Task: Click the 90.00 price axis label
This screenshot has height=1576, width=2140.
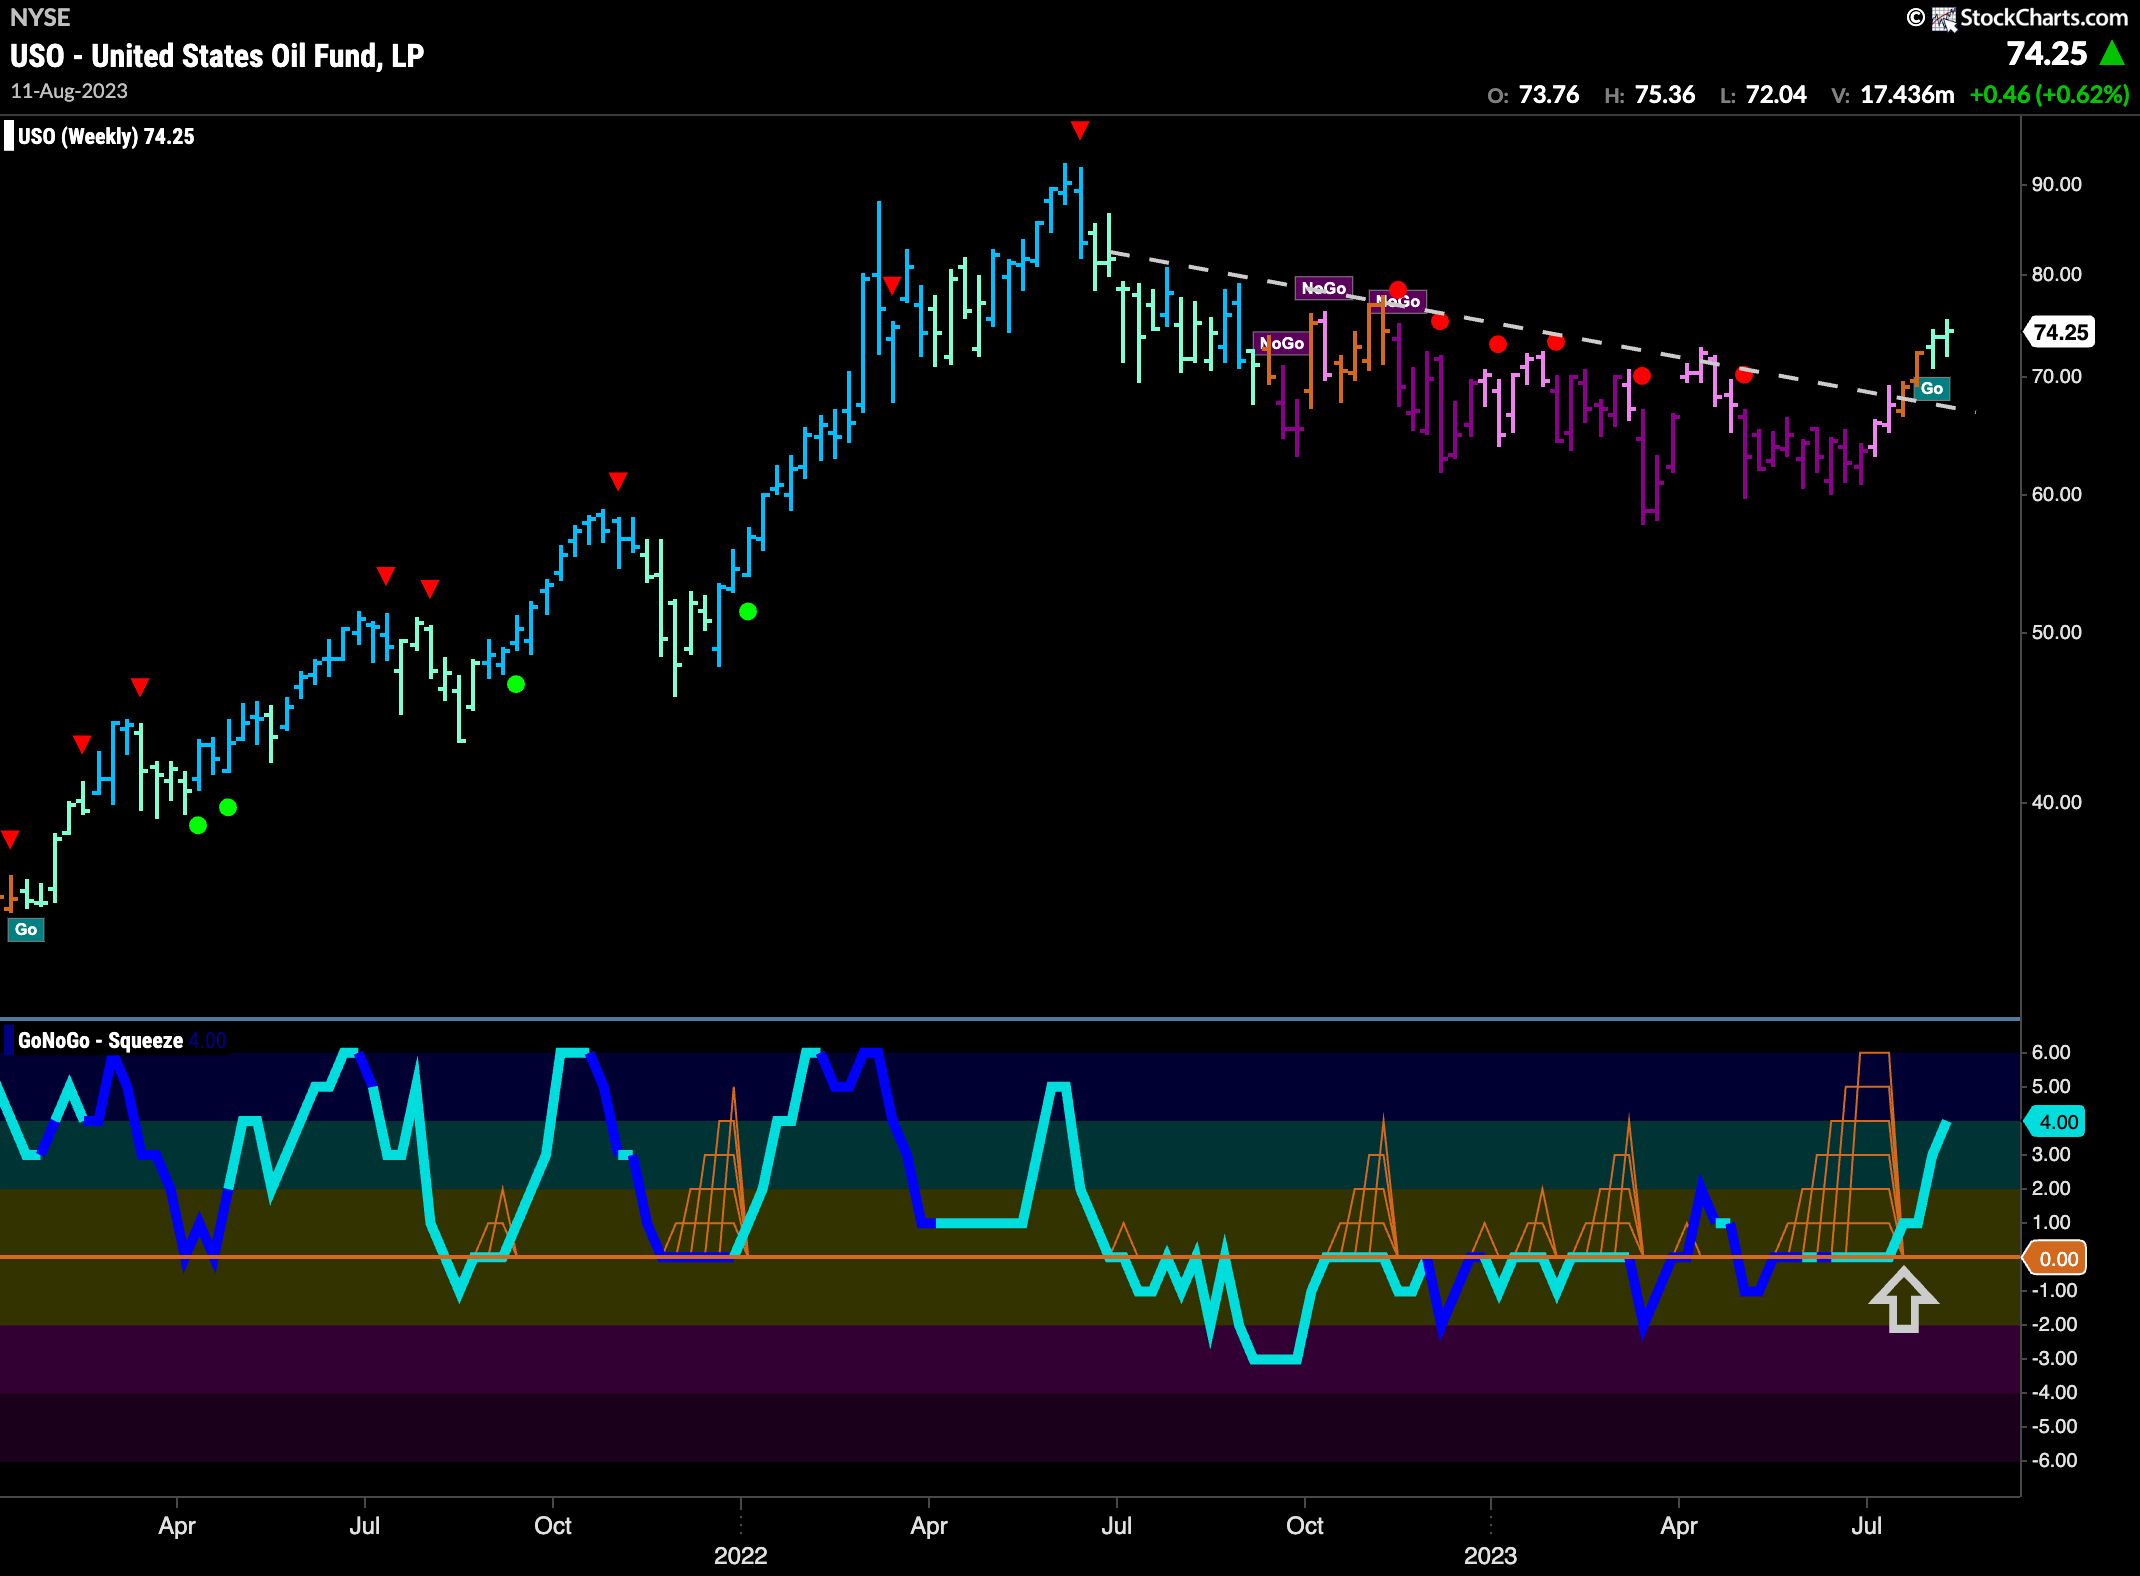Action: pyautogui.click(x=2057, y=184)
